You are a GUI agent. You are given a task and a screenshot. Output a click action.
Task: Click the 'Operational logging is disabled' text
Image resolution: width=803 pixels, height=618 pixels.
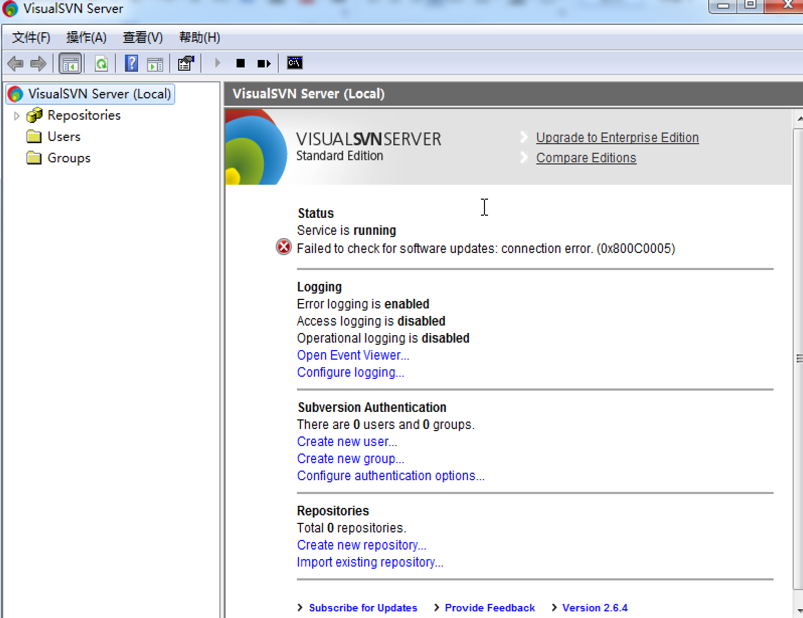pos(383,338)
